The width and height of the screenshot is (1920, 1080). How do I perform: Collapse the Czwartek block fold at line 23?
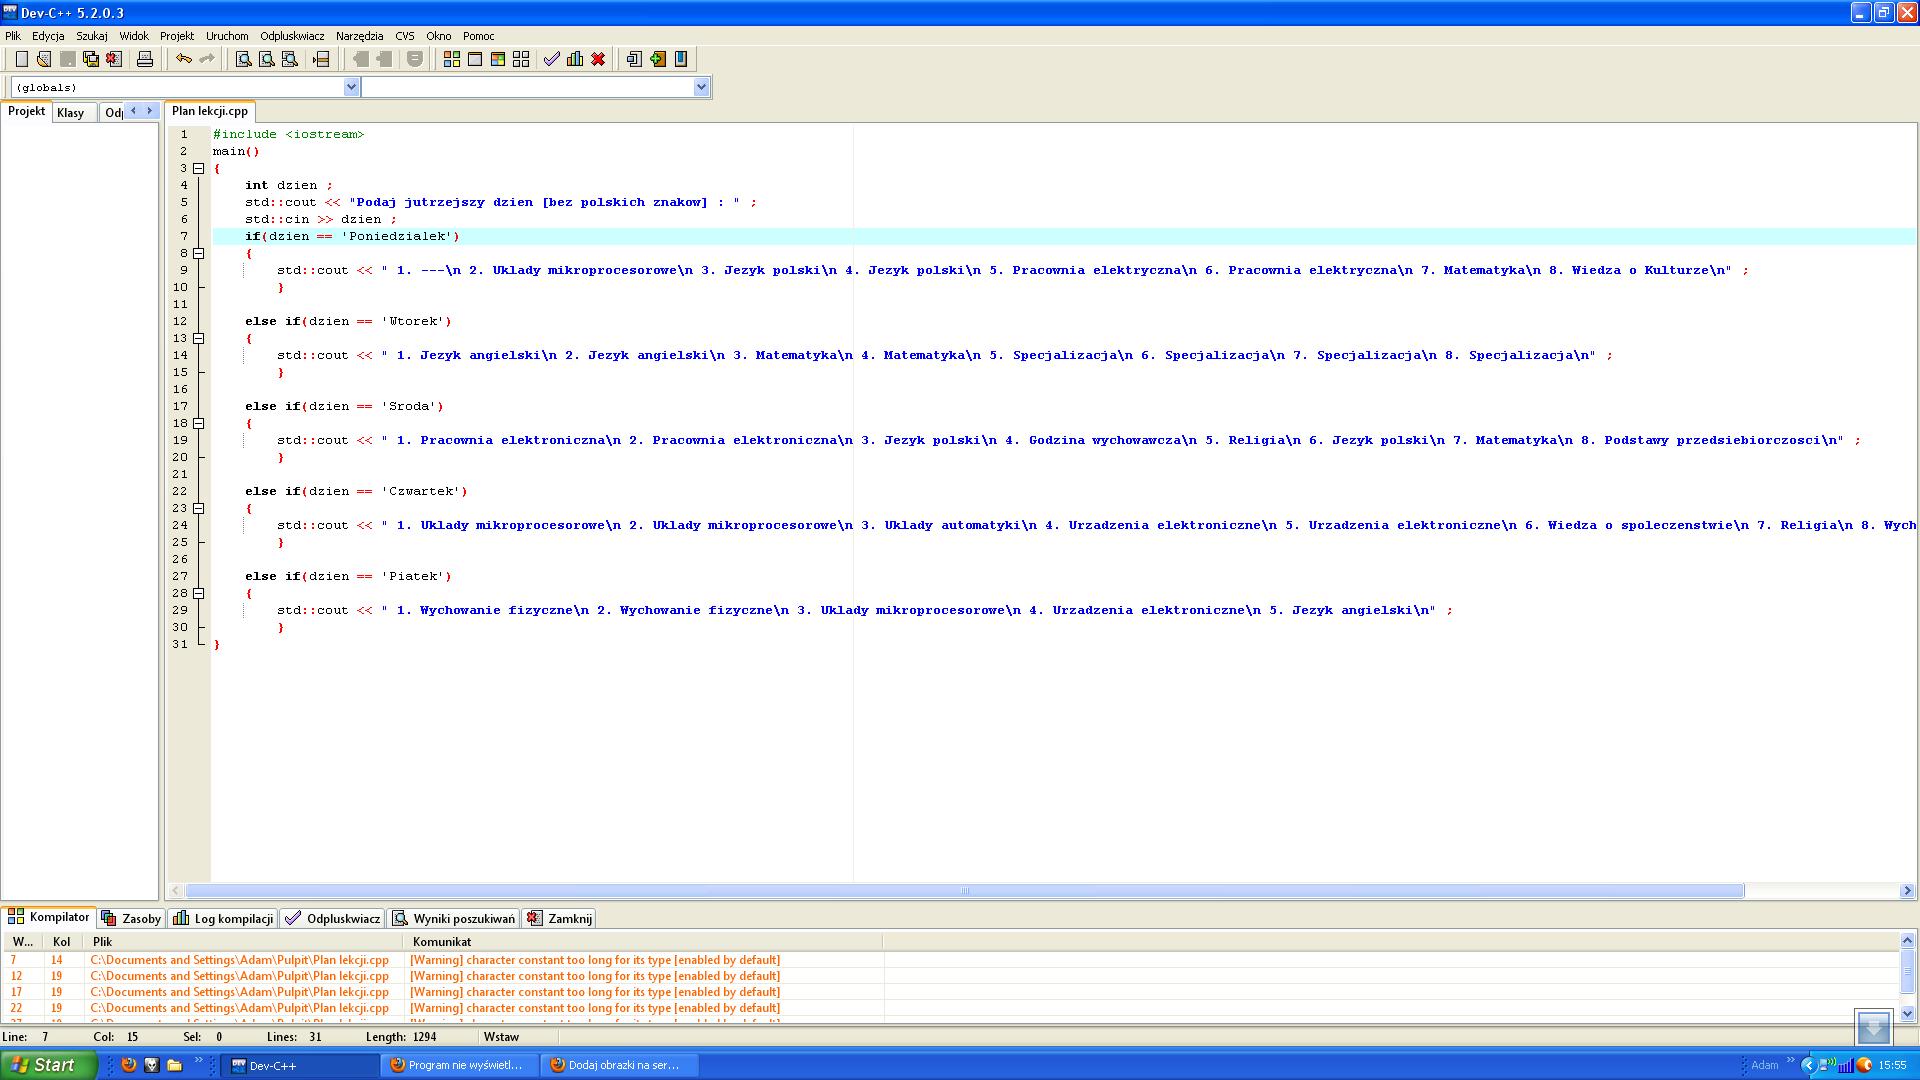(x=199, y=508)
